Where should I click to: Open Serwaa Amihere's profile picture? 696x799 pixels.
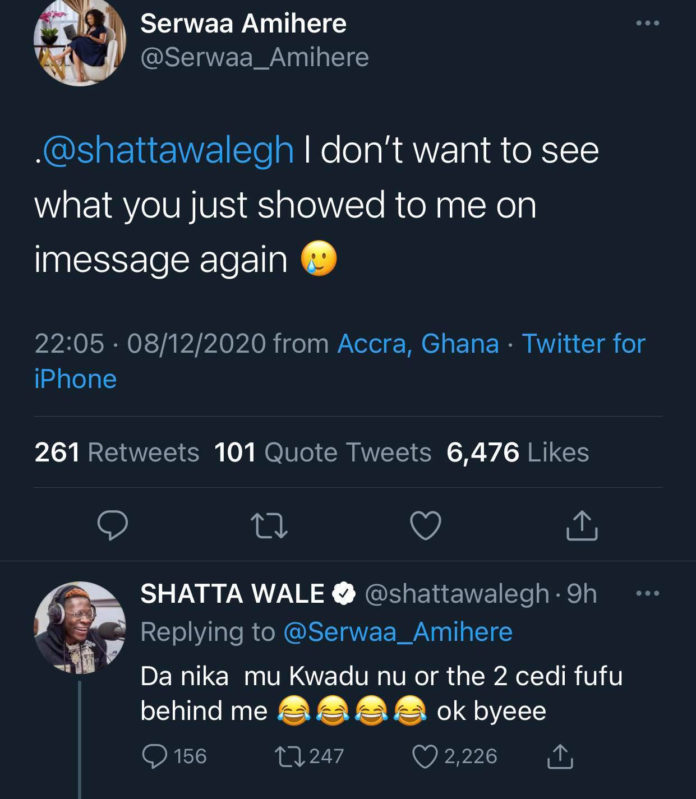coord(79,42)
